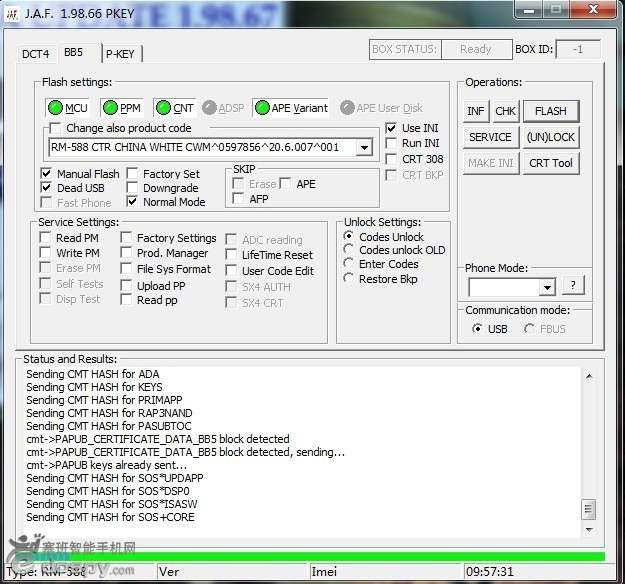Open the product code dropdown list
Screen dimensions: 625x584
tap(364, 147)
